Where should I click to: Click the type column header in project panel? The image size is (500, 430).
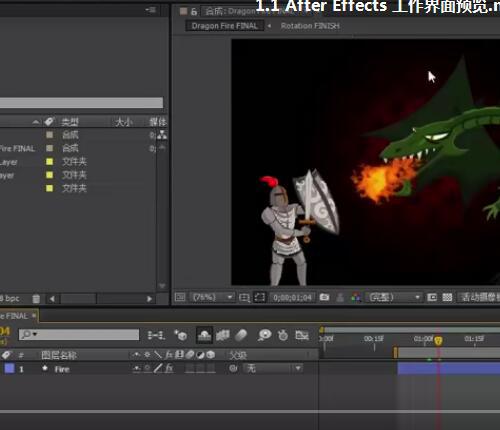click(x=70, y=122)
